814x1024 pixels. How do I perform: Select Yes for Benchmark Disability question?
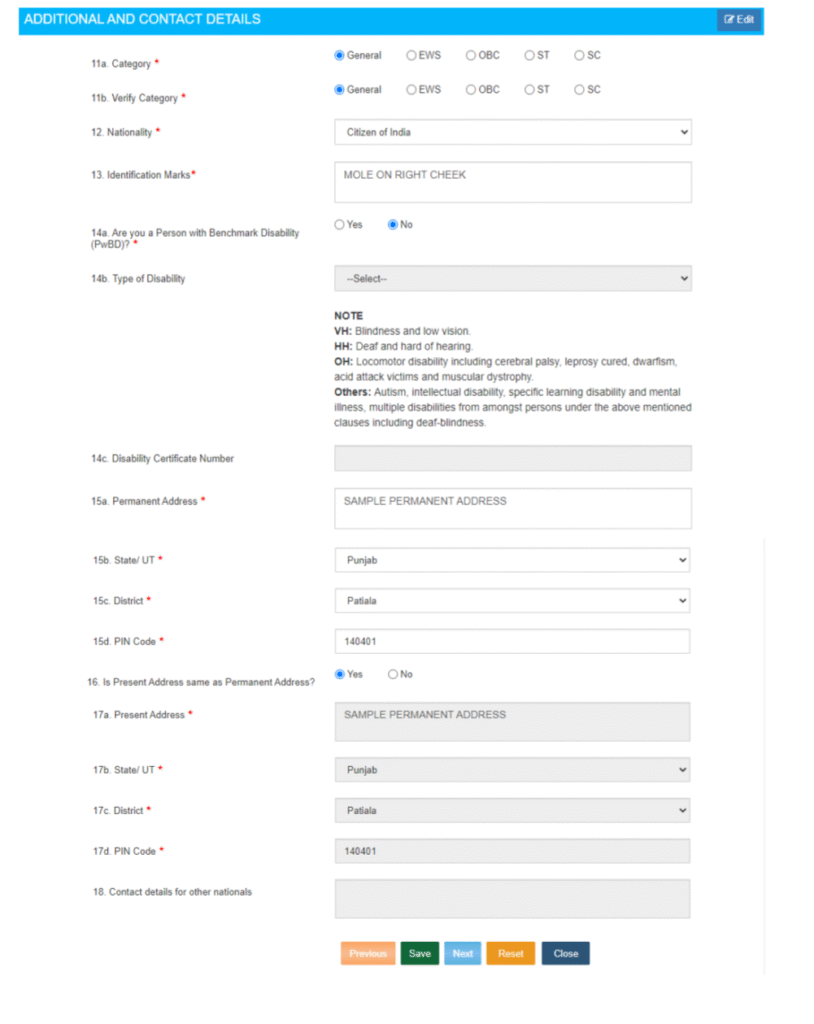(x=340, y=225)
